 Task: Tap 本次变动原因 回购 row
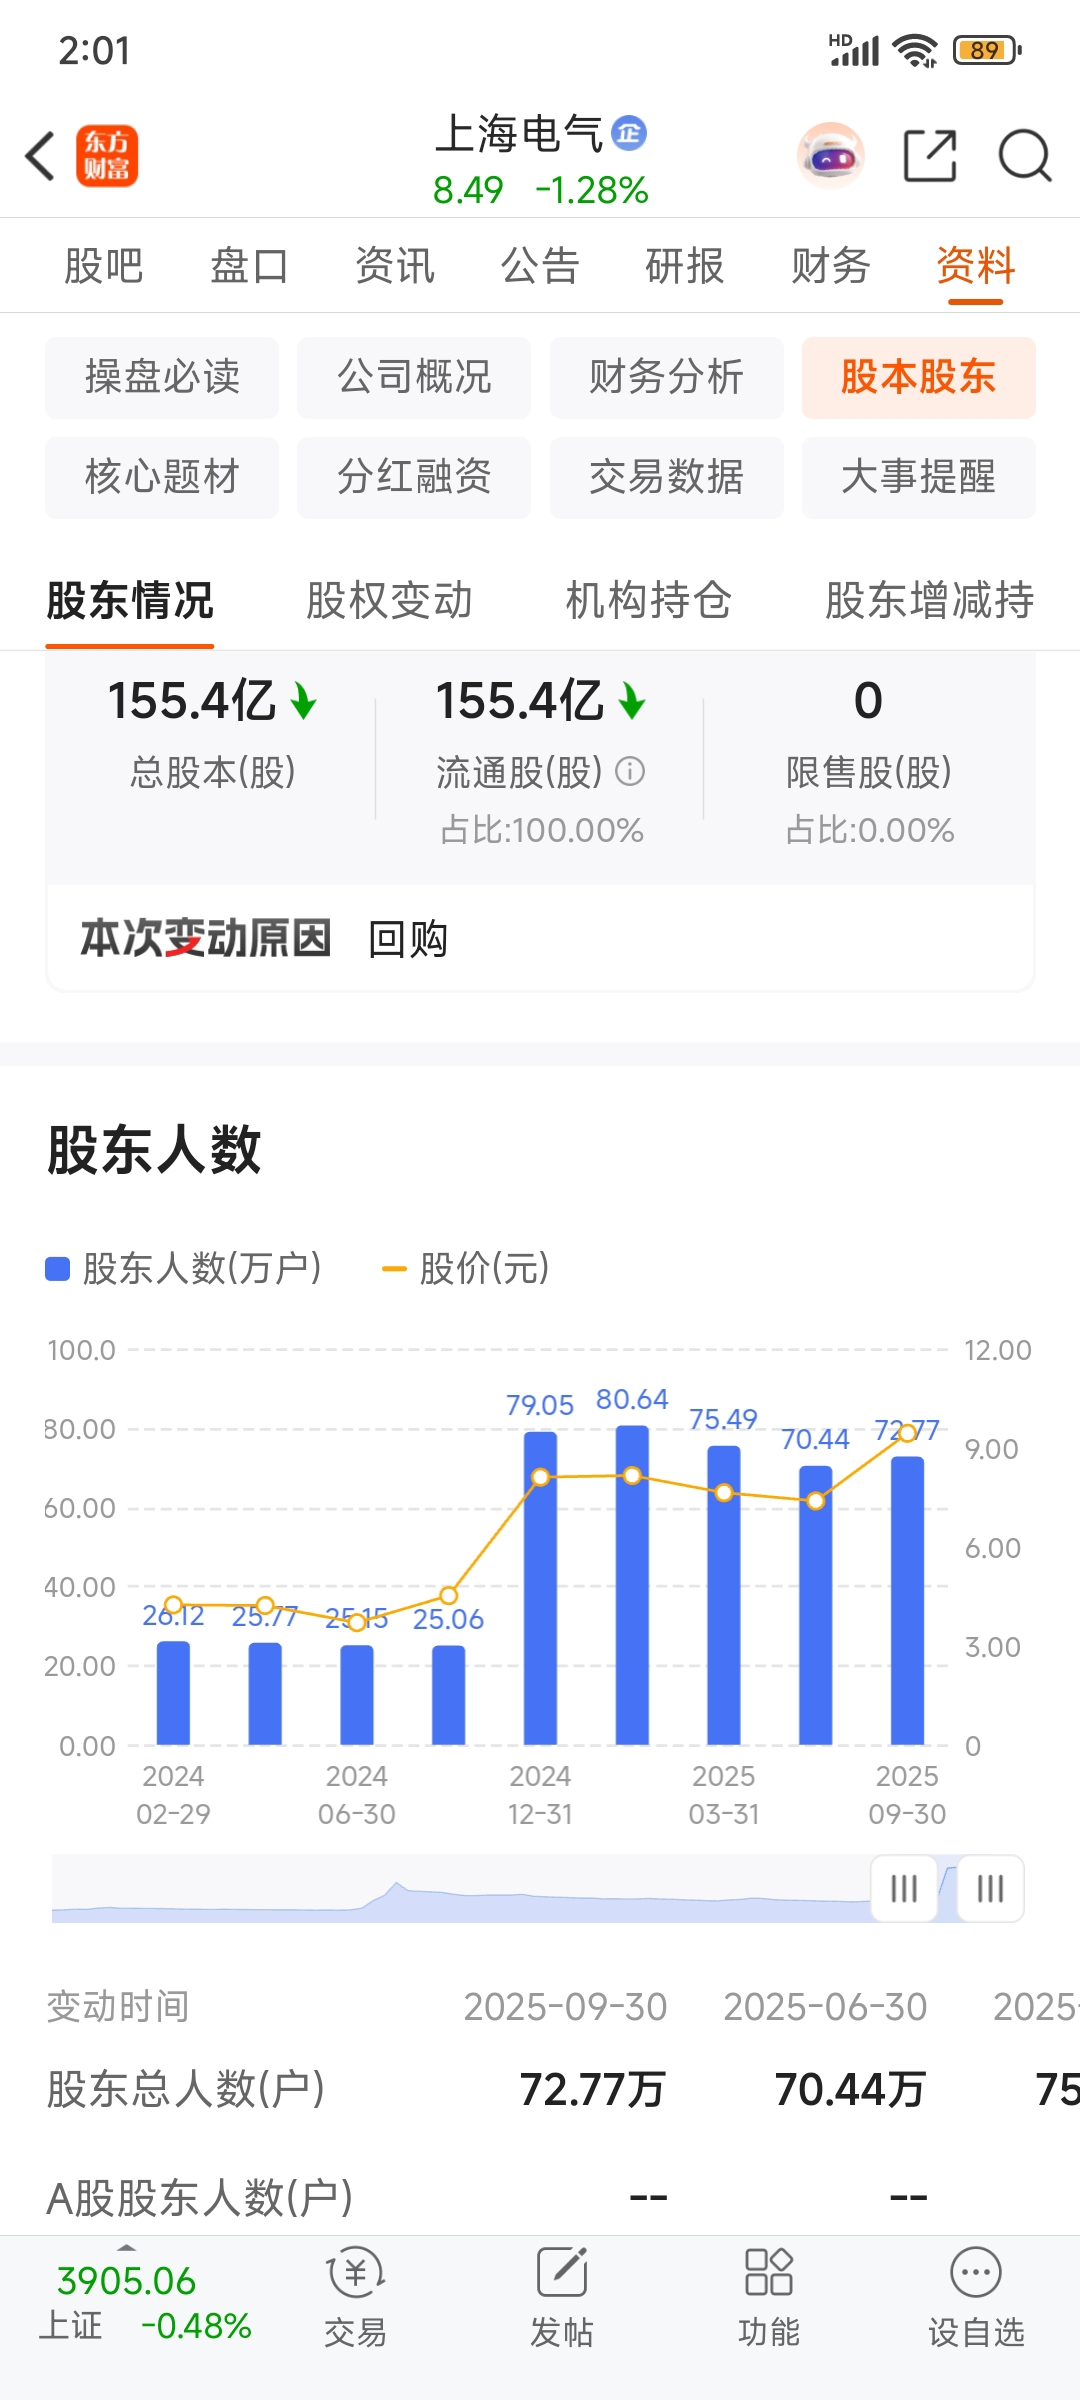pos(540,938)
